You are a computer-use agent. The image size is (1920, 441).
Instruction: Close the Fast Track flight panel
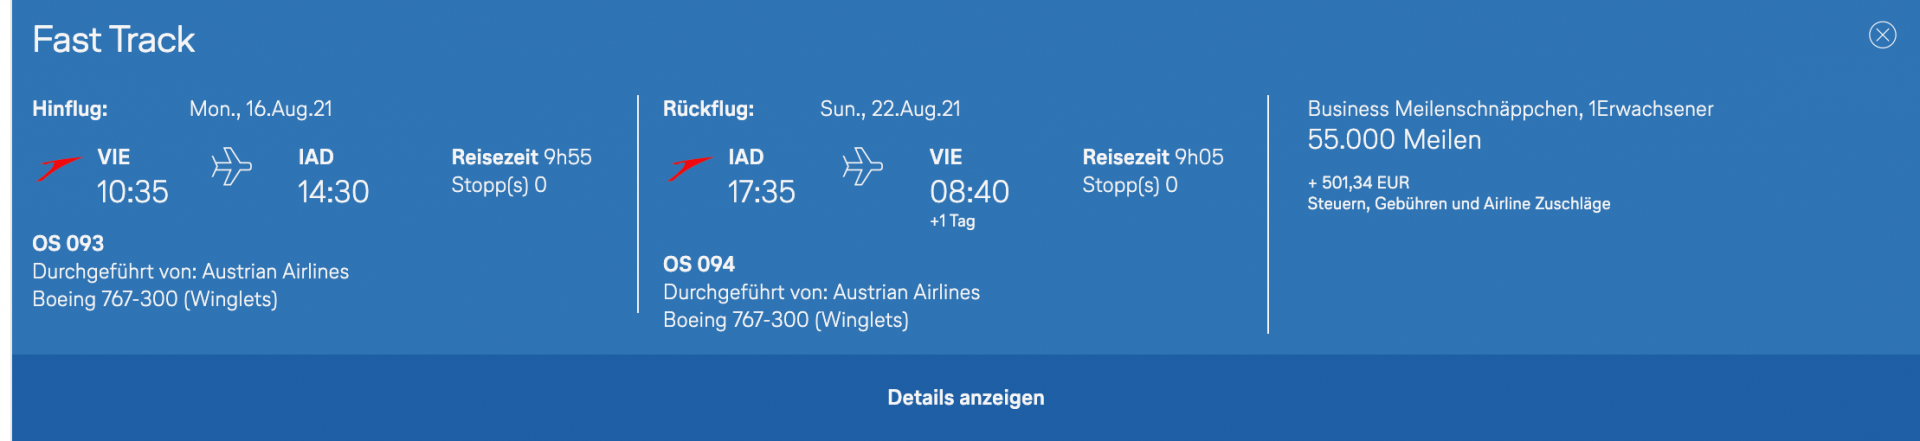pyautogui.click(x=1882, y=36)
